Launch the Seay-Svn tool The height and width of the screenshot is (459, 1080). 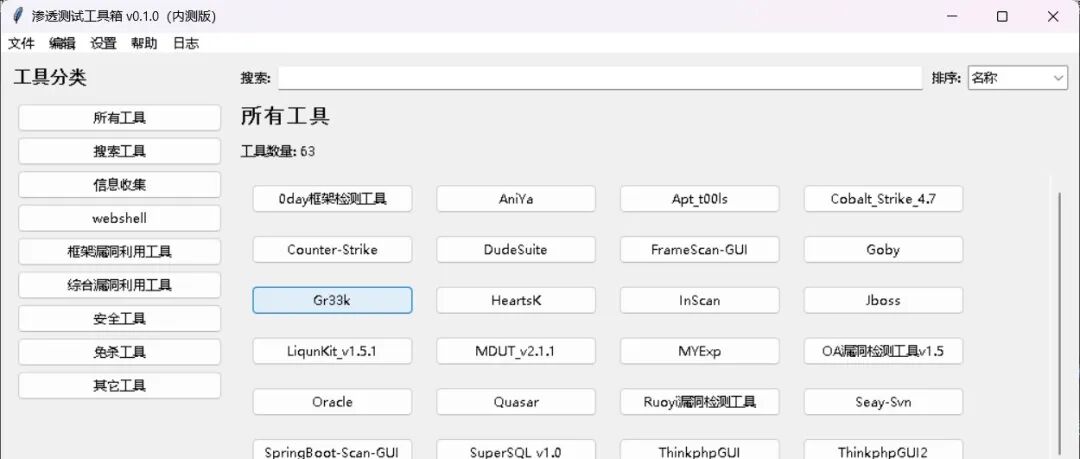(883, 402)
